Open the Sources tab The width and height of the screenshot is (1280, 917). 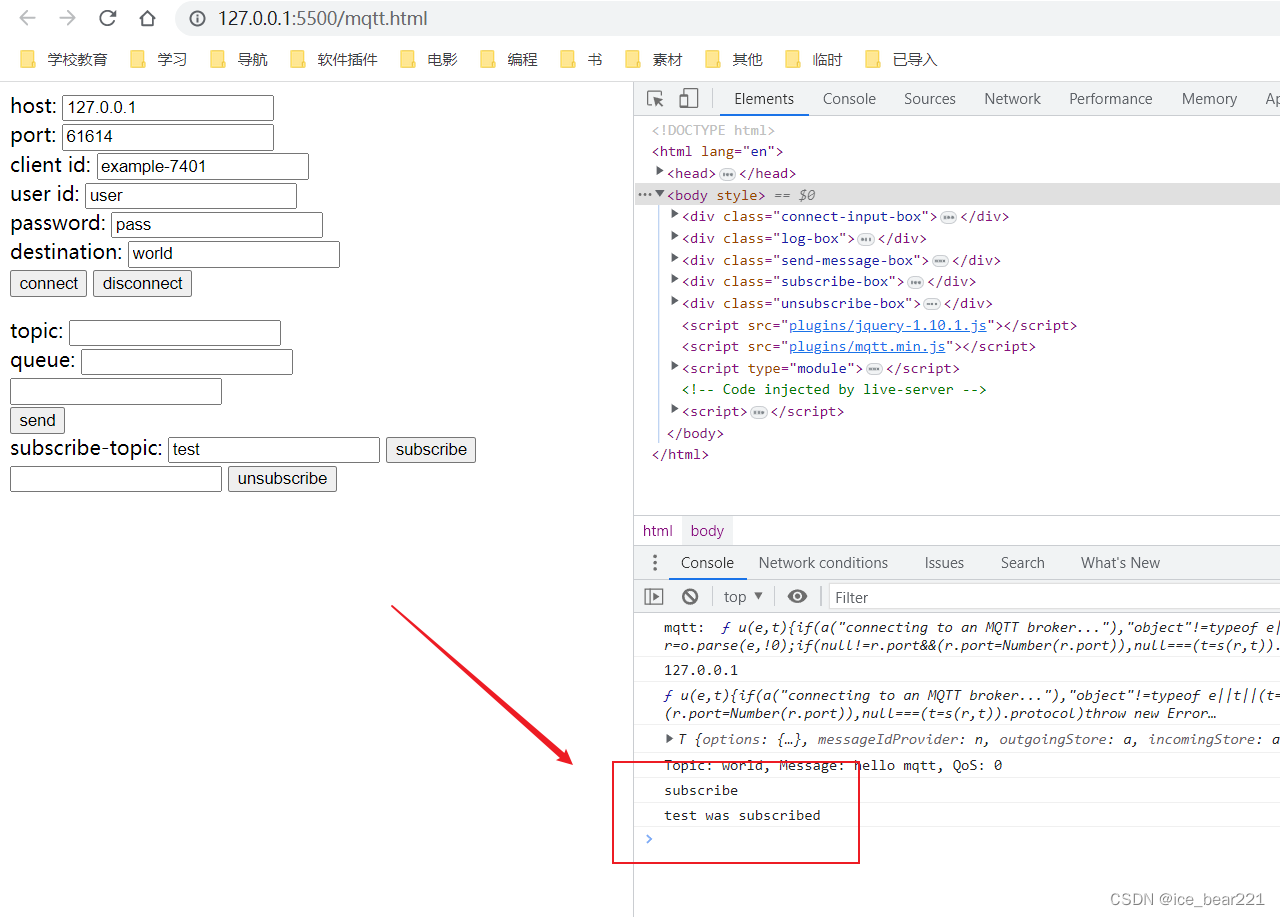coord(930,98)
